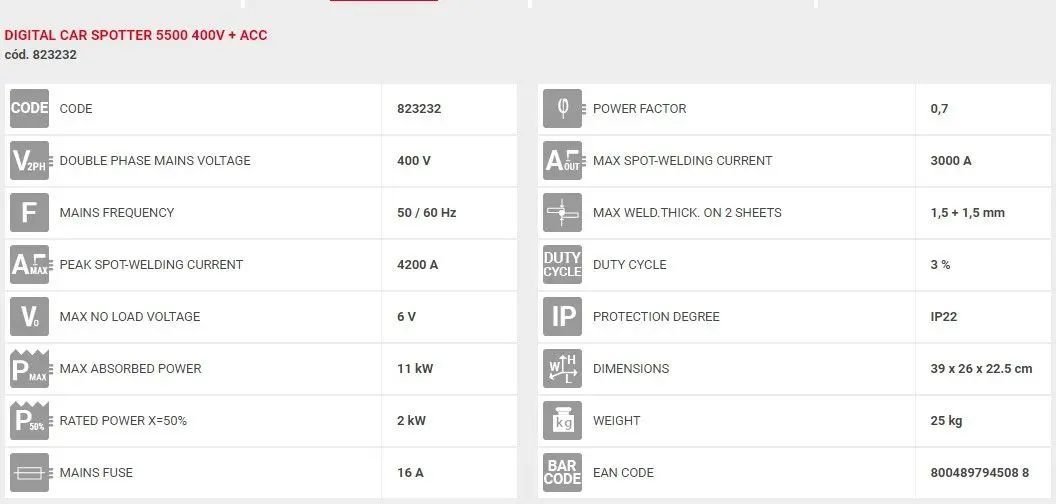
Task: Click the rated power 50% icon
Action: click(30, 420)
